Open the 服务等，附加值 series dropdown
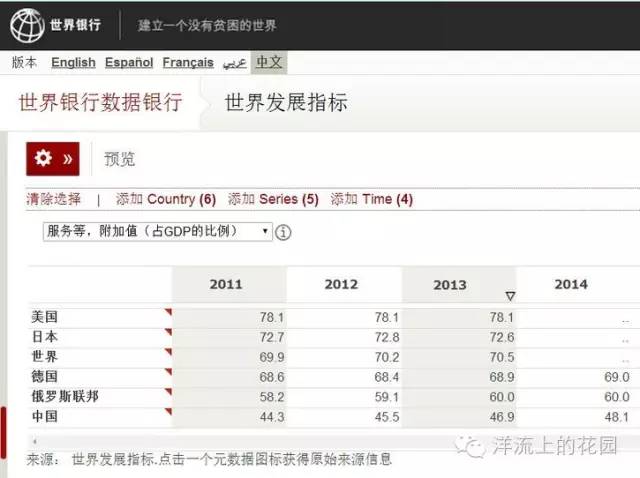 pos(158,231)
